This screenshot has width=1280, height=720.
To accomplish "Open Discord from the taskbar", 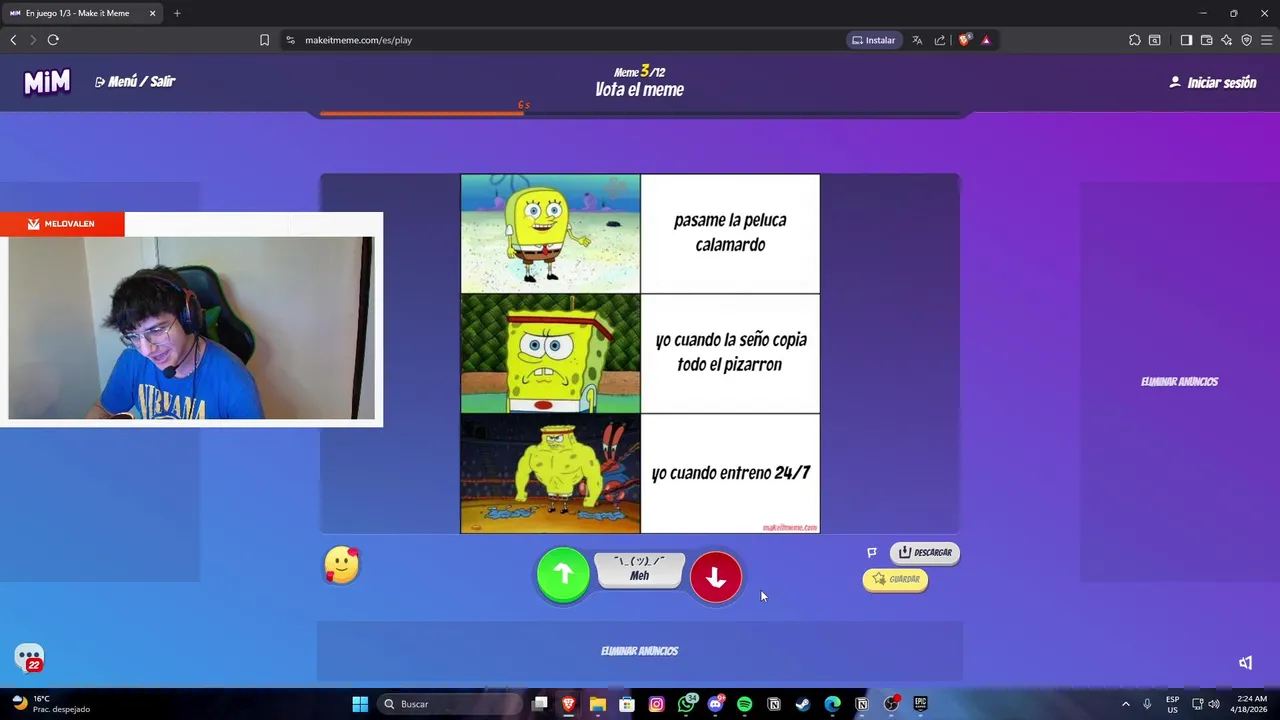I will (715, 704).
